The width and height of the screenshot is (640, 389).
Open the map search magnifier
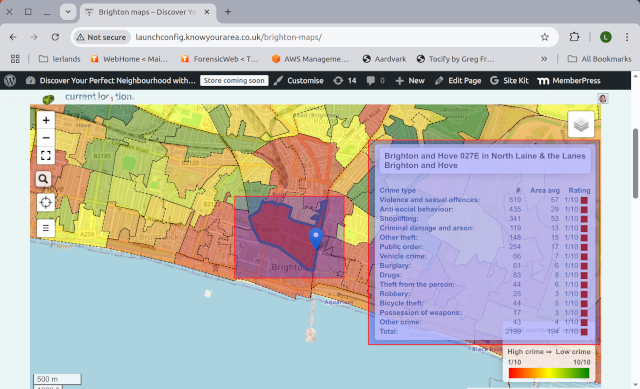click(43, 179)
